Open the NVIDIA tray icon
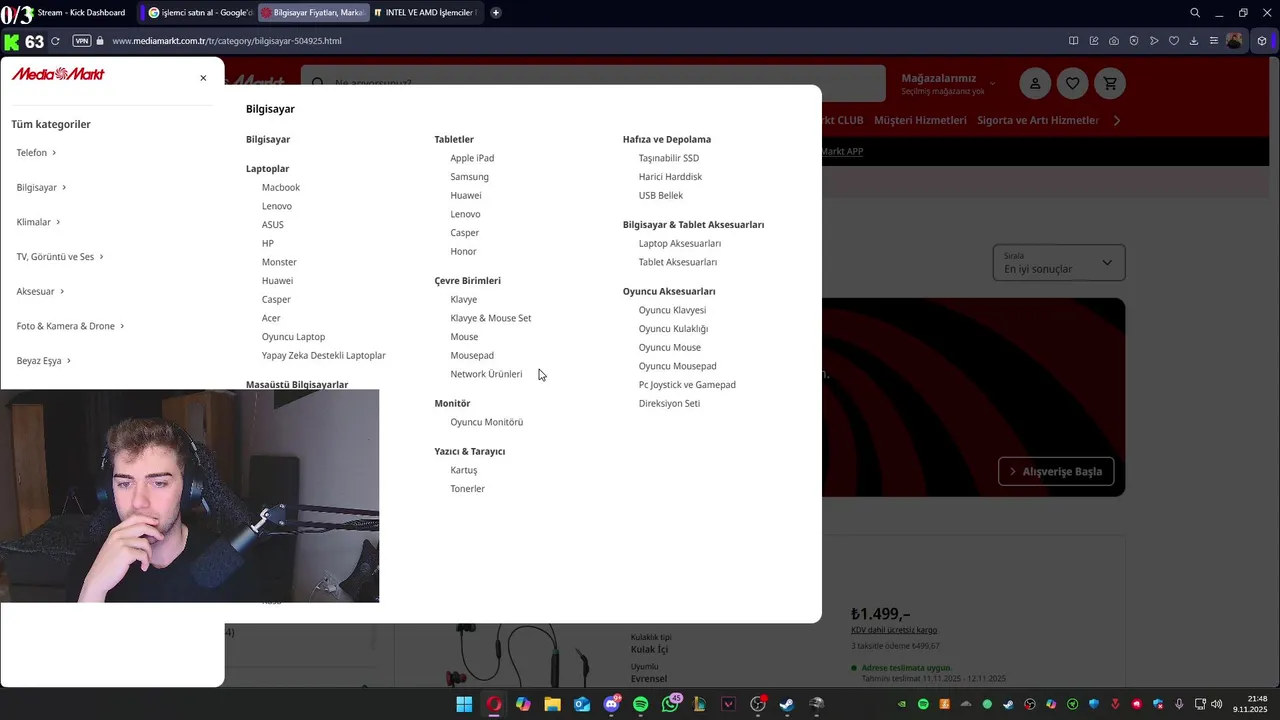1280x720 pixels. pos(902,704)
